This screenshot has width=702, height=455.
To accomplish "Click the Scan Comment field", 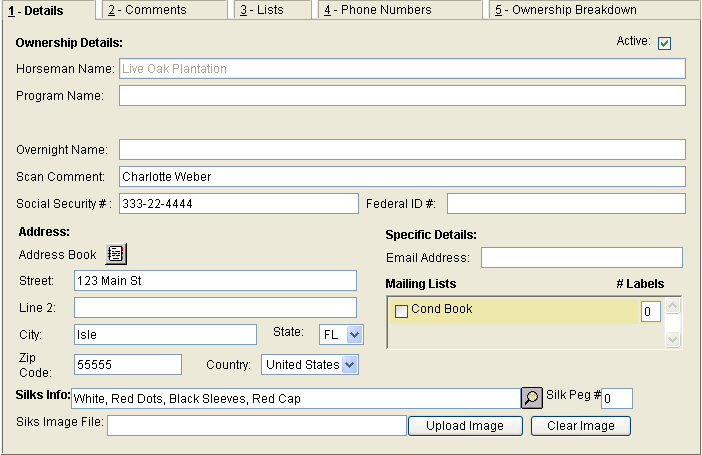I will pos(401,177).
